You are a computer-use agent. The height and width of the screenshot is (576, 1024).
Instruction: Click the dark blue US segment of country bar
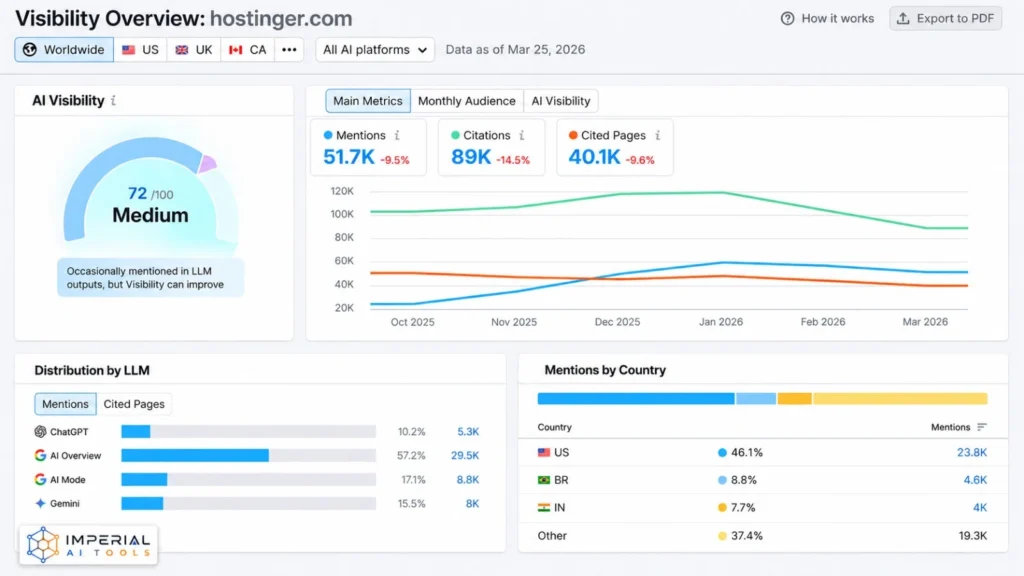pyautogui.click(x=636, y=398)
